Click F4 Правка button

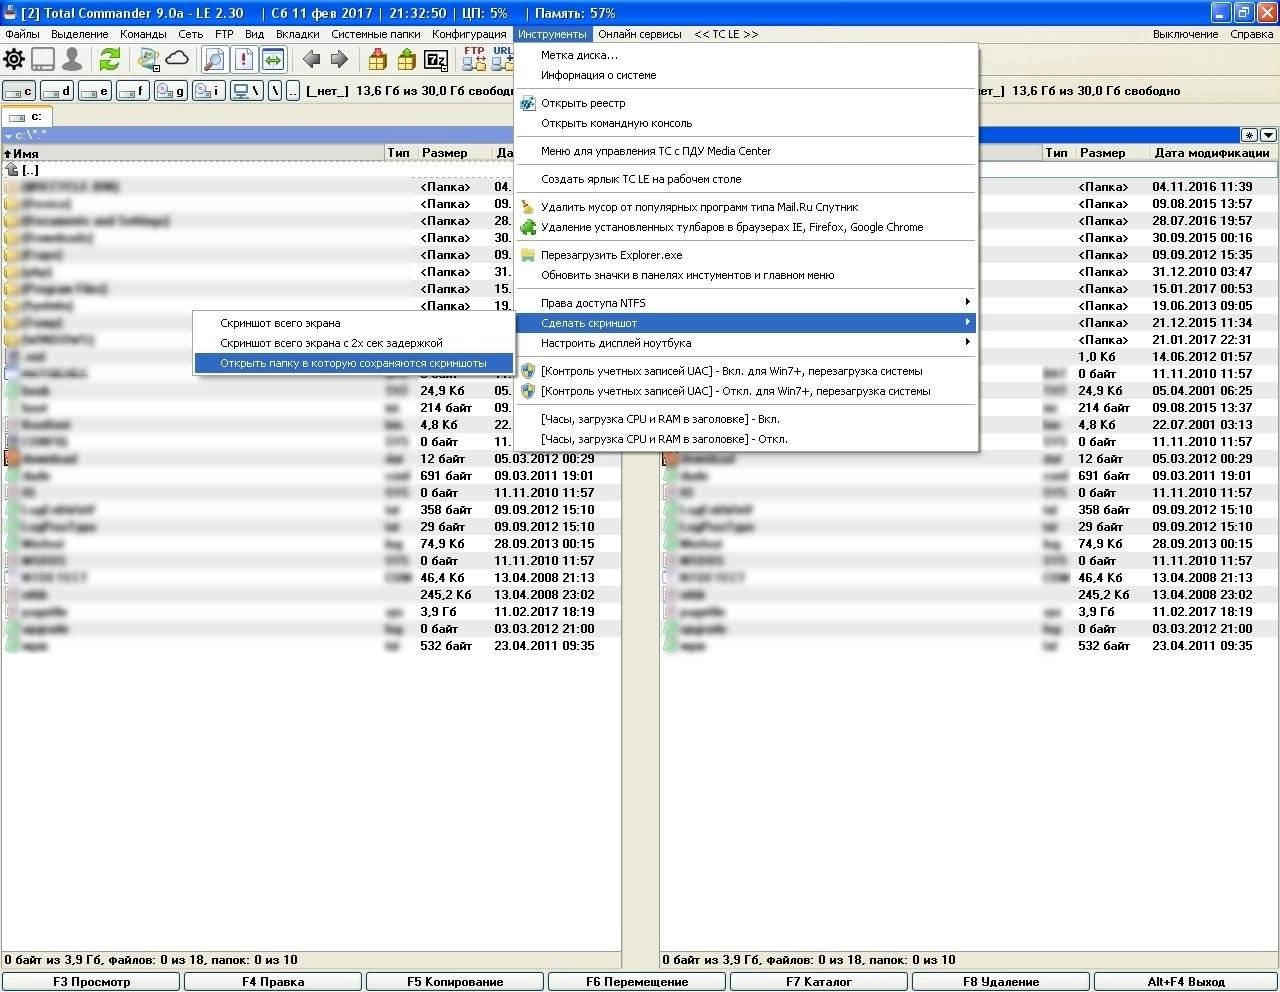click(x=273, y=982)
